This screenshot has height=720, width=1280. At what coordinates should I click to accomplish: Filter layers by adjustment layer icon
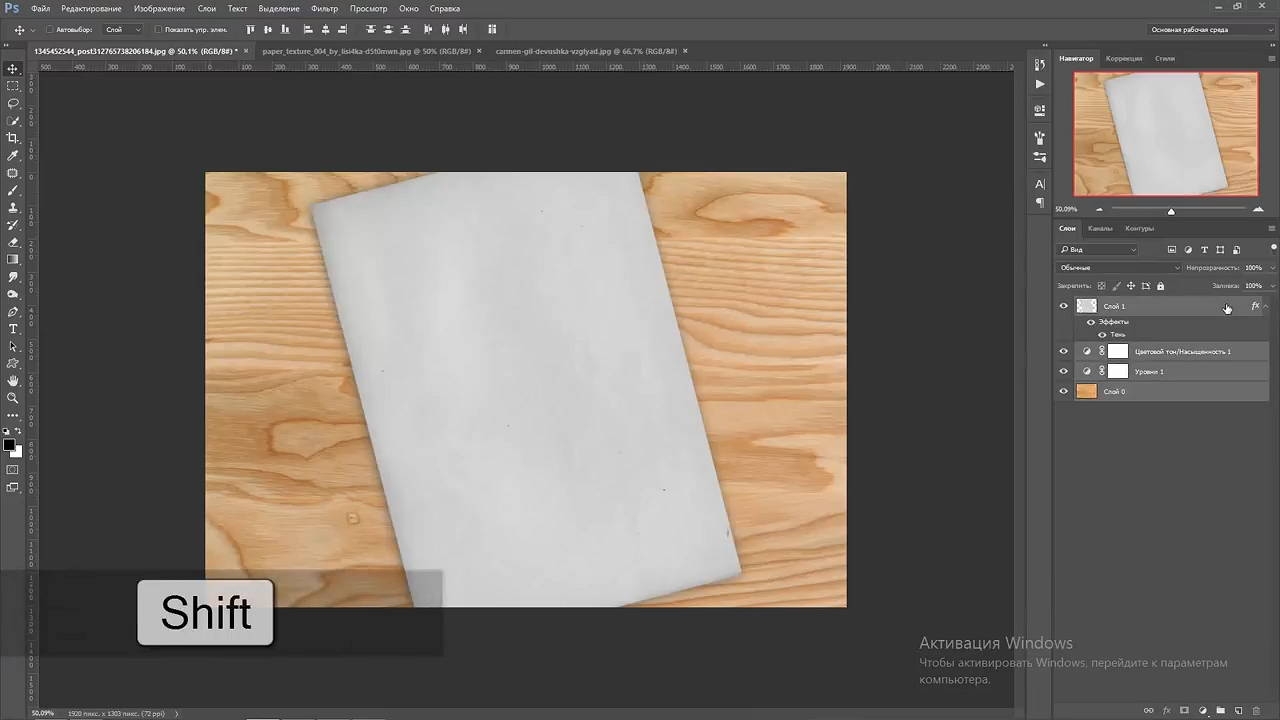point(1188,250)
